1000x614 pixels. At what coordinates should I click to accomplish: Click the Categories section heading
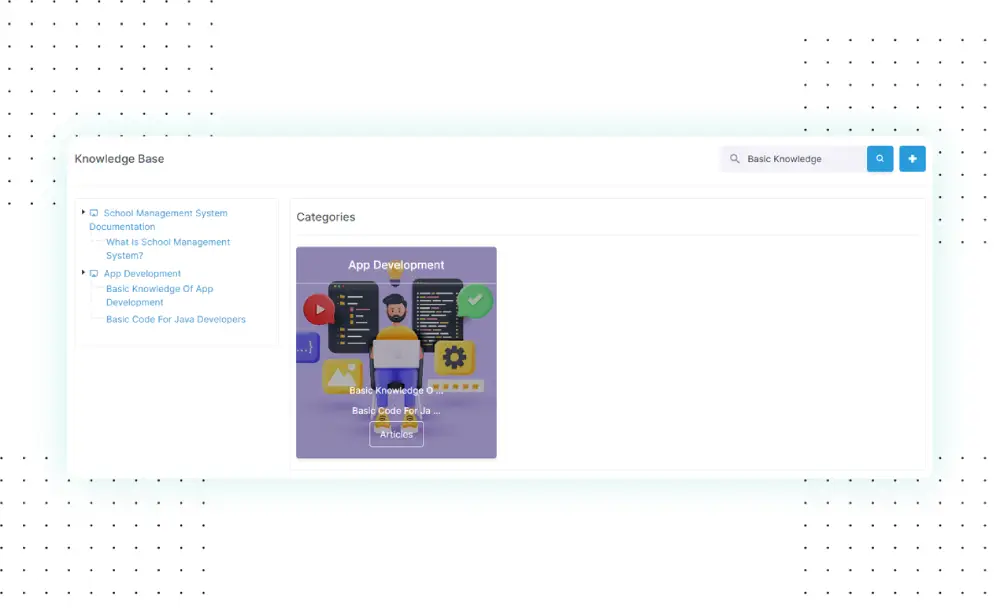pos(326,217)
